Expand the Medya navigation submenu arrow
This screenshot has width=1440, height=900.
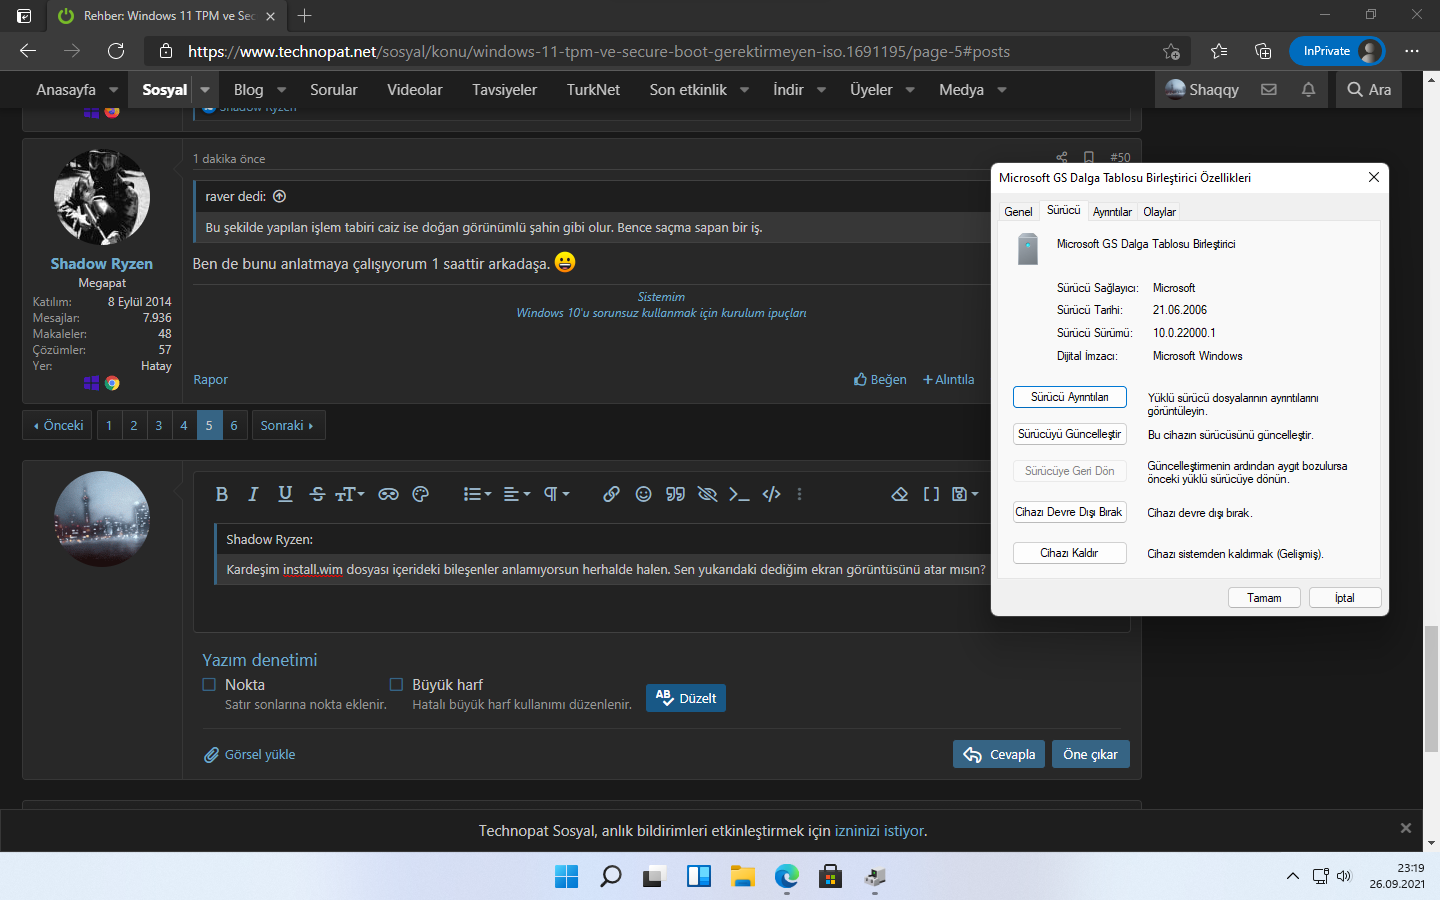(1002, 90)
